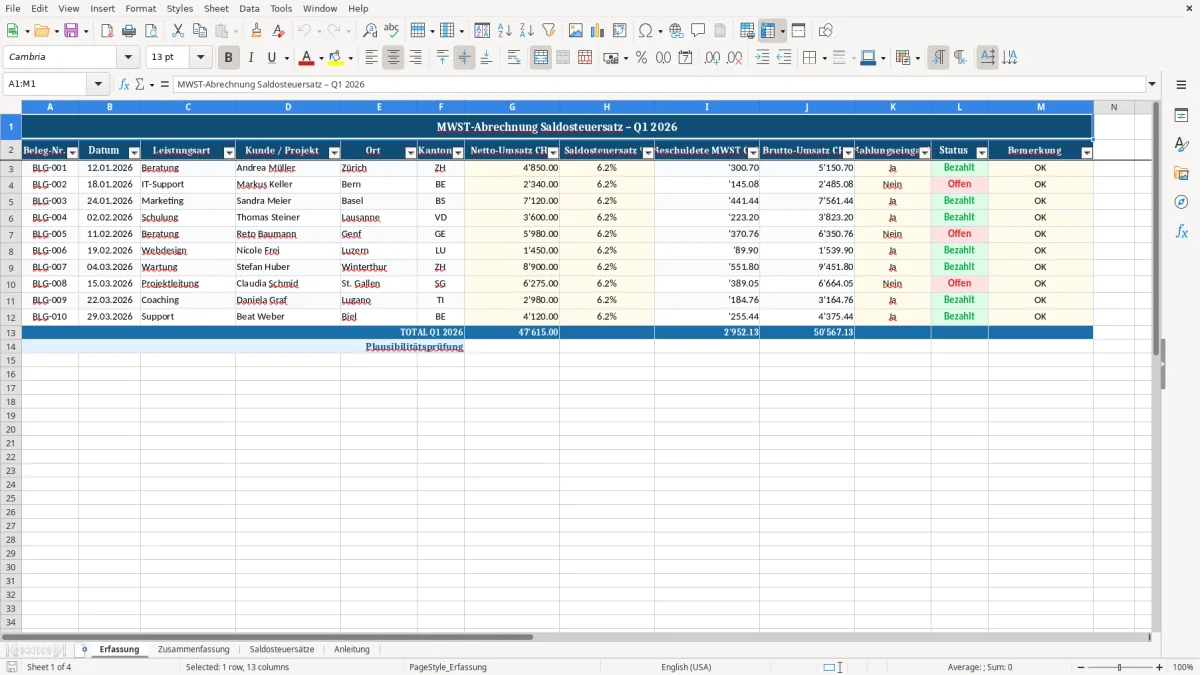Toggle Center Horizontally alignment

coord(394,58)
